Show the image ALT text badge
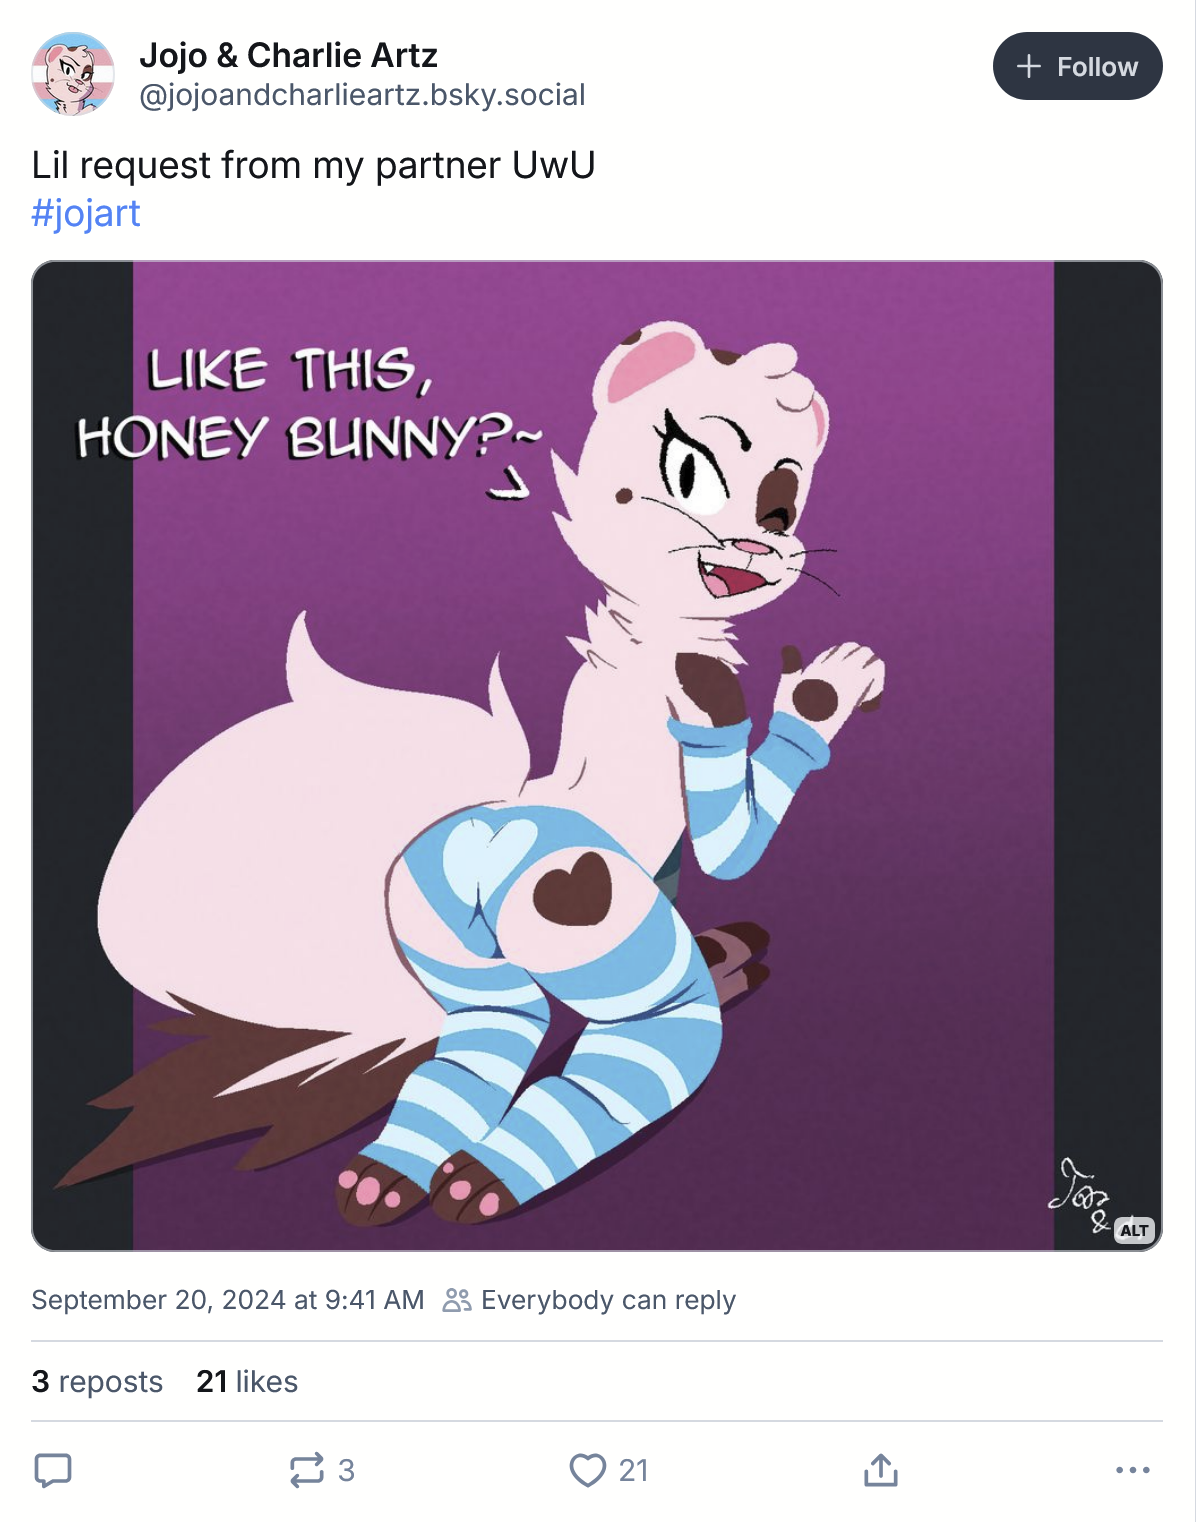This screenshot has height=1522, width=1196. (x=1134, y=1230)
